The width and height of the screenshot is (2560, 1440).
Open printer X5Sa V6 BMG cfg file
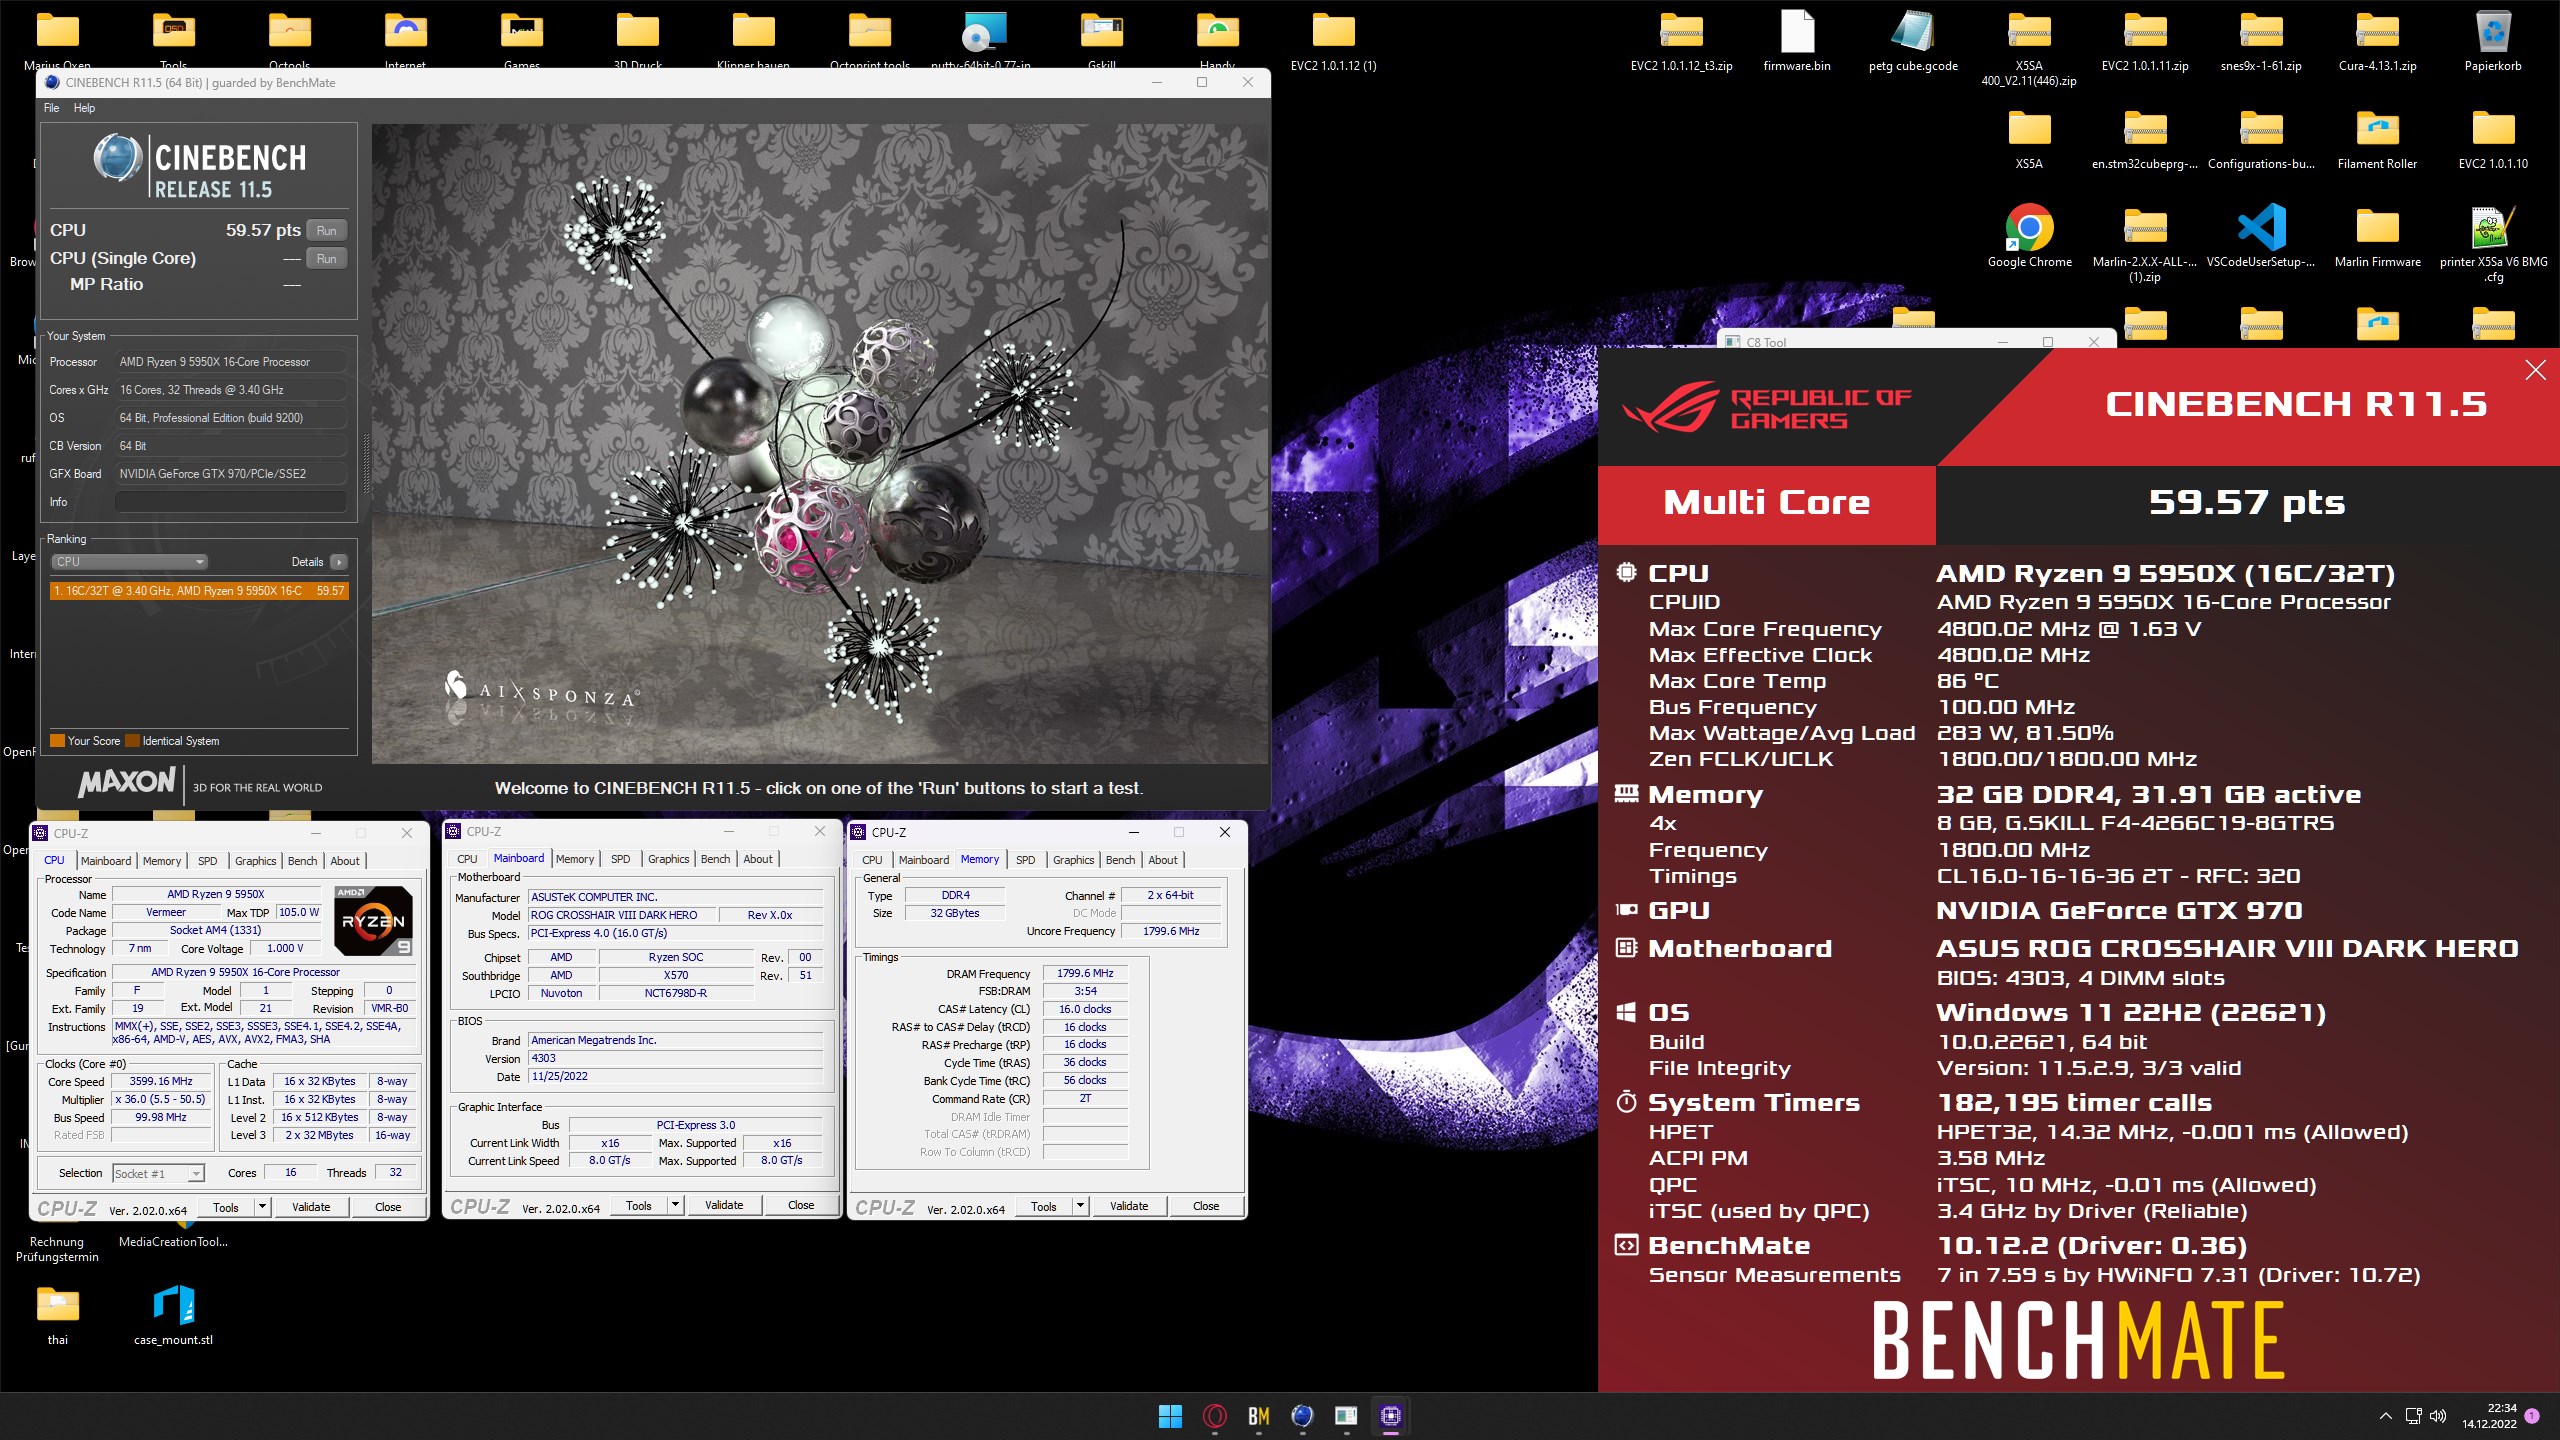click(x=2493, y=244)
